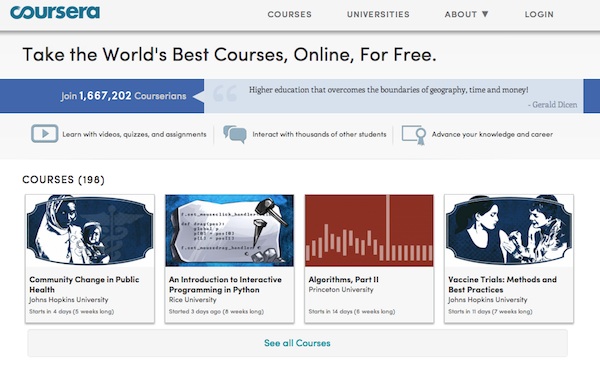This screenshot has width=600, height=369.
Task: Click Community Change in Public Health title
Action: point(84,284)
